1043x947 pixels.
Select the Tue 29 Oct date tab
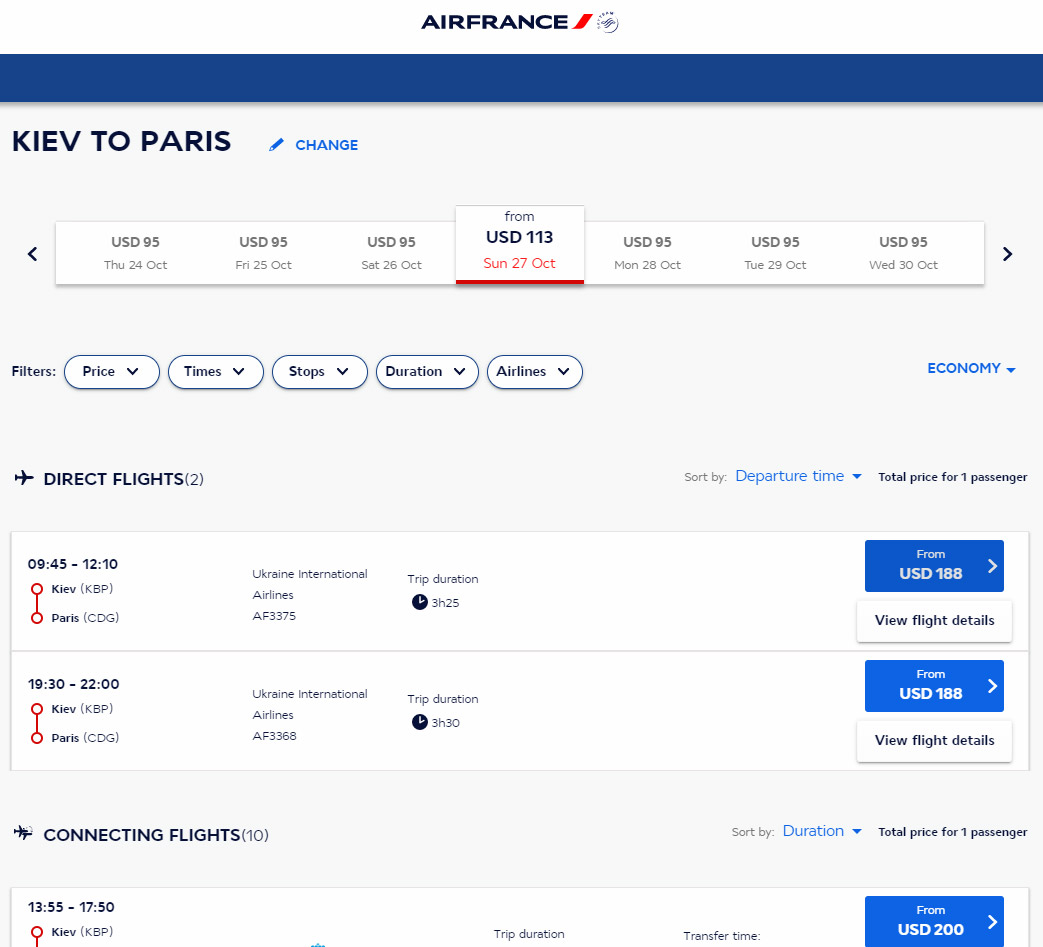pyautogui.click(x=775, y=253)
